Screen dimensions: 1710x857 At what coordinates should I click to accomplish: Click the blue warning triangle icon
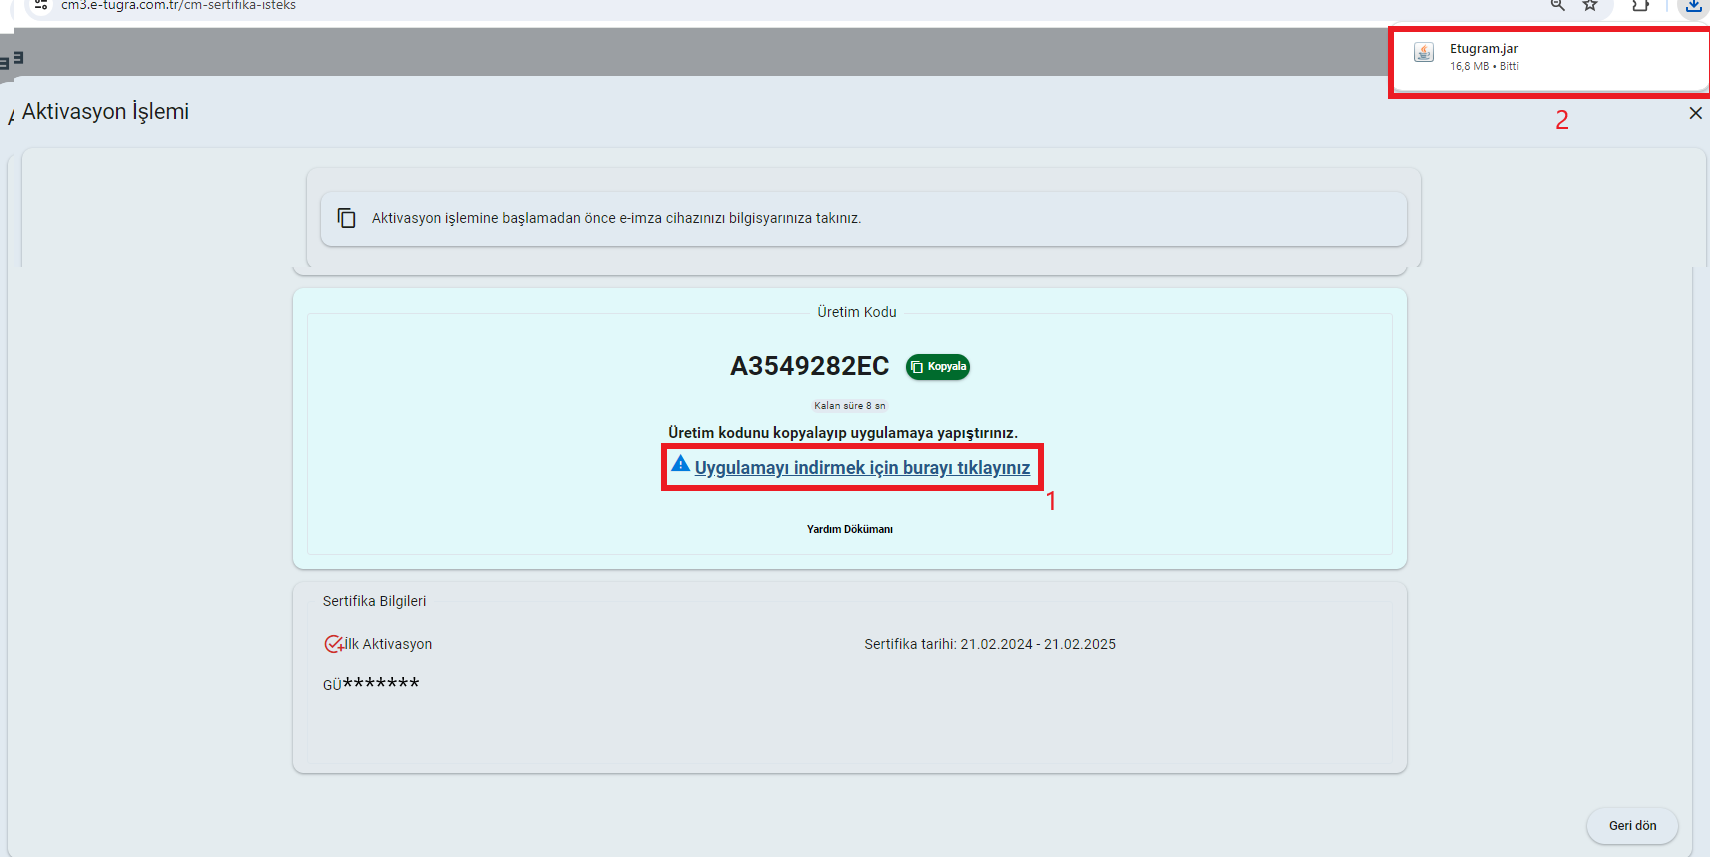(x=680, y=464)
